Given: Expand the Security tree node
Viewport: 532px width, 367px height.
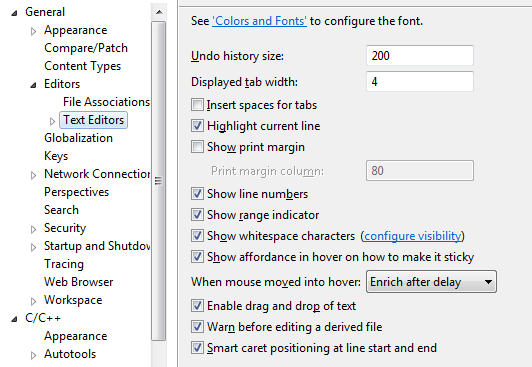Looking at the screenshot, I should tap(33, 229).
